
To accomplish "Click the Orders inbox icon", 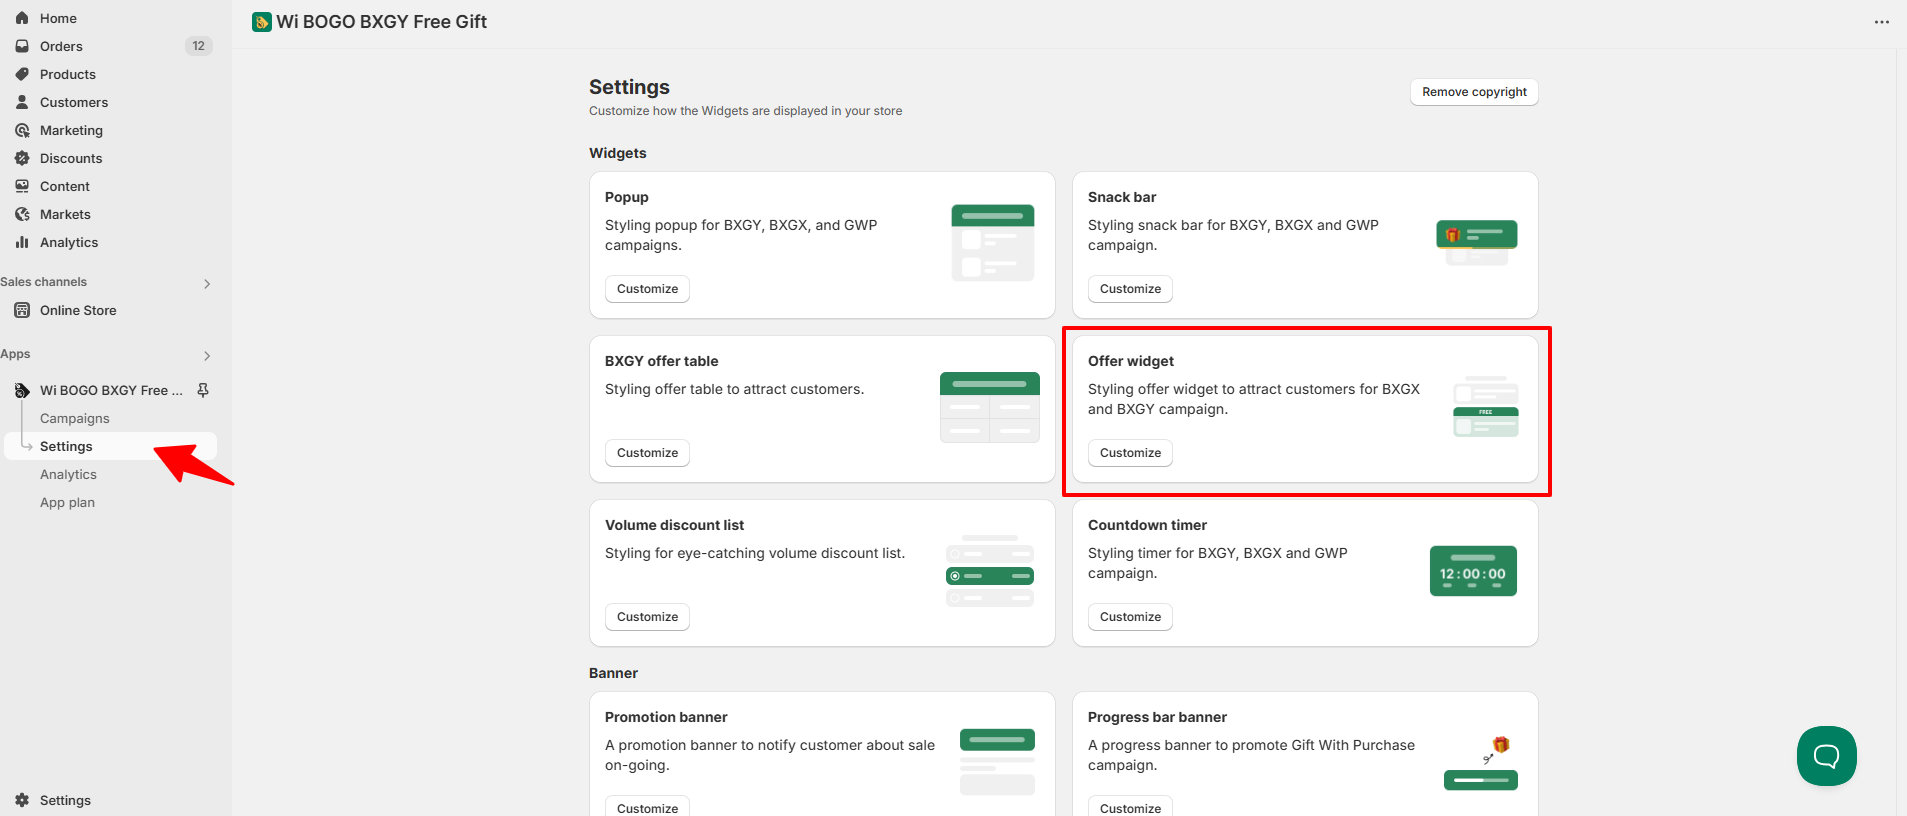I will coord(22,46).
